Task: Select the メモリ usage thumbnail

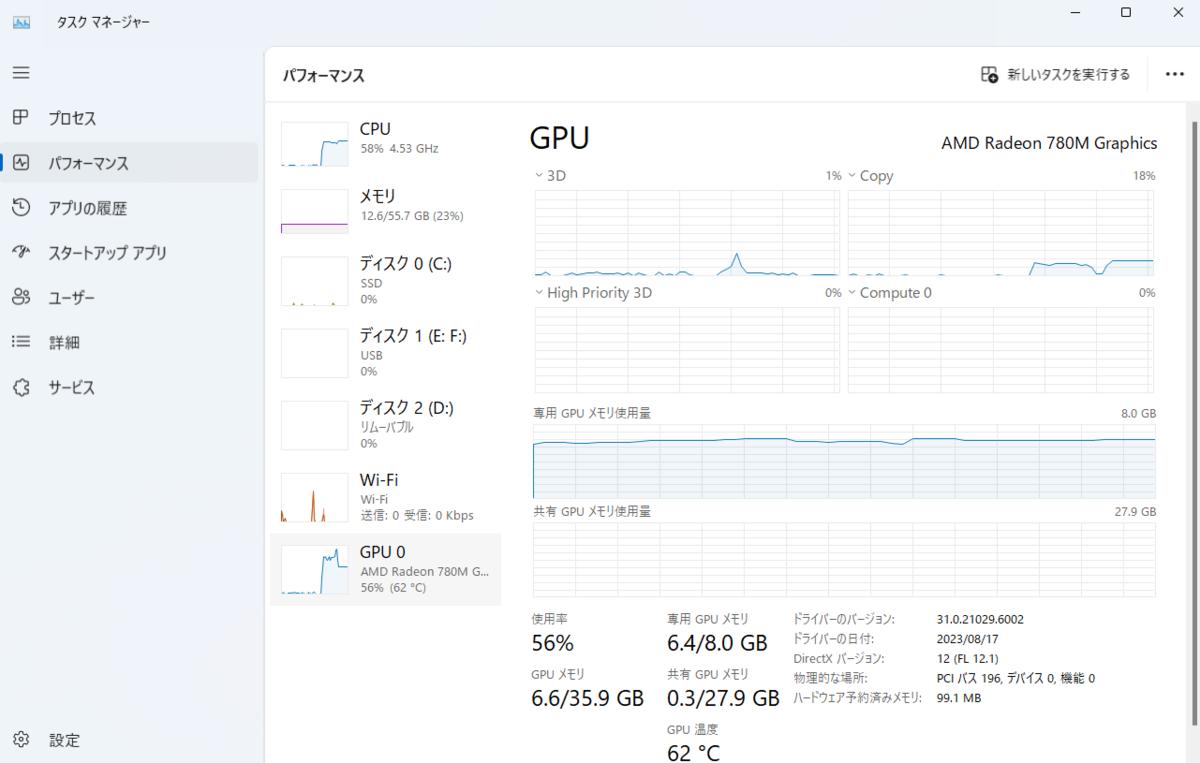Action: pos(314,212)
